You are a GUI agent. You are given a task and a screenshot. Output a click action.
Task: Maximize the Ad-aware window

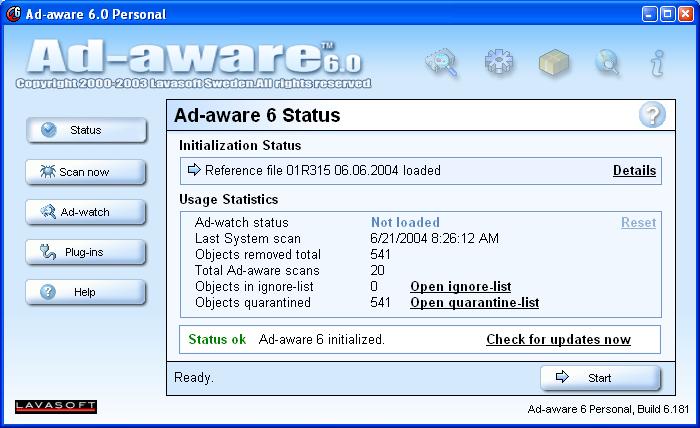[661, 14]
